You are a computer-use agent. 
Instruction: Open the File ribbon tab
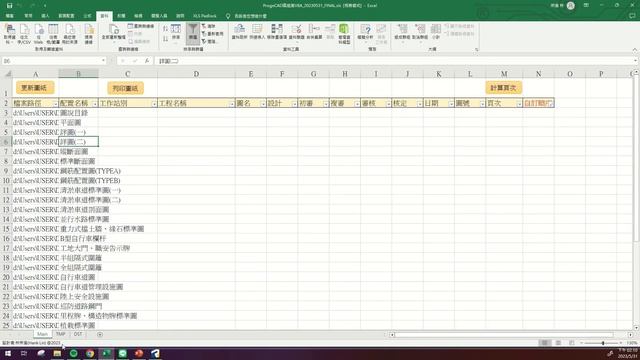[10, 16]
